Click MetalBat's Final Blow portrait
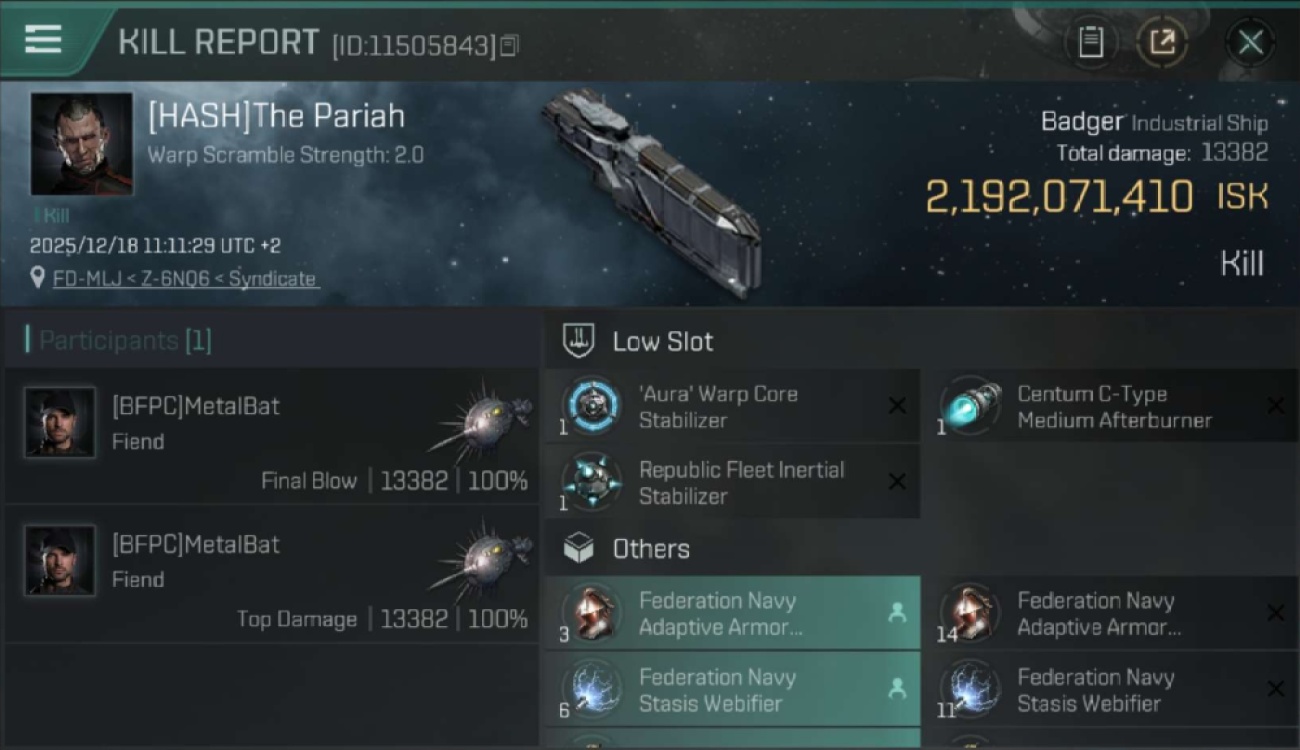The image size is (1300, 750). [x=60, y=422]
